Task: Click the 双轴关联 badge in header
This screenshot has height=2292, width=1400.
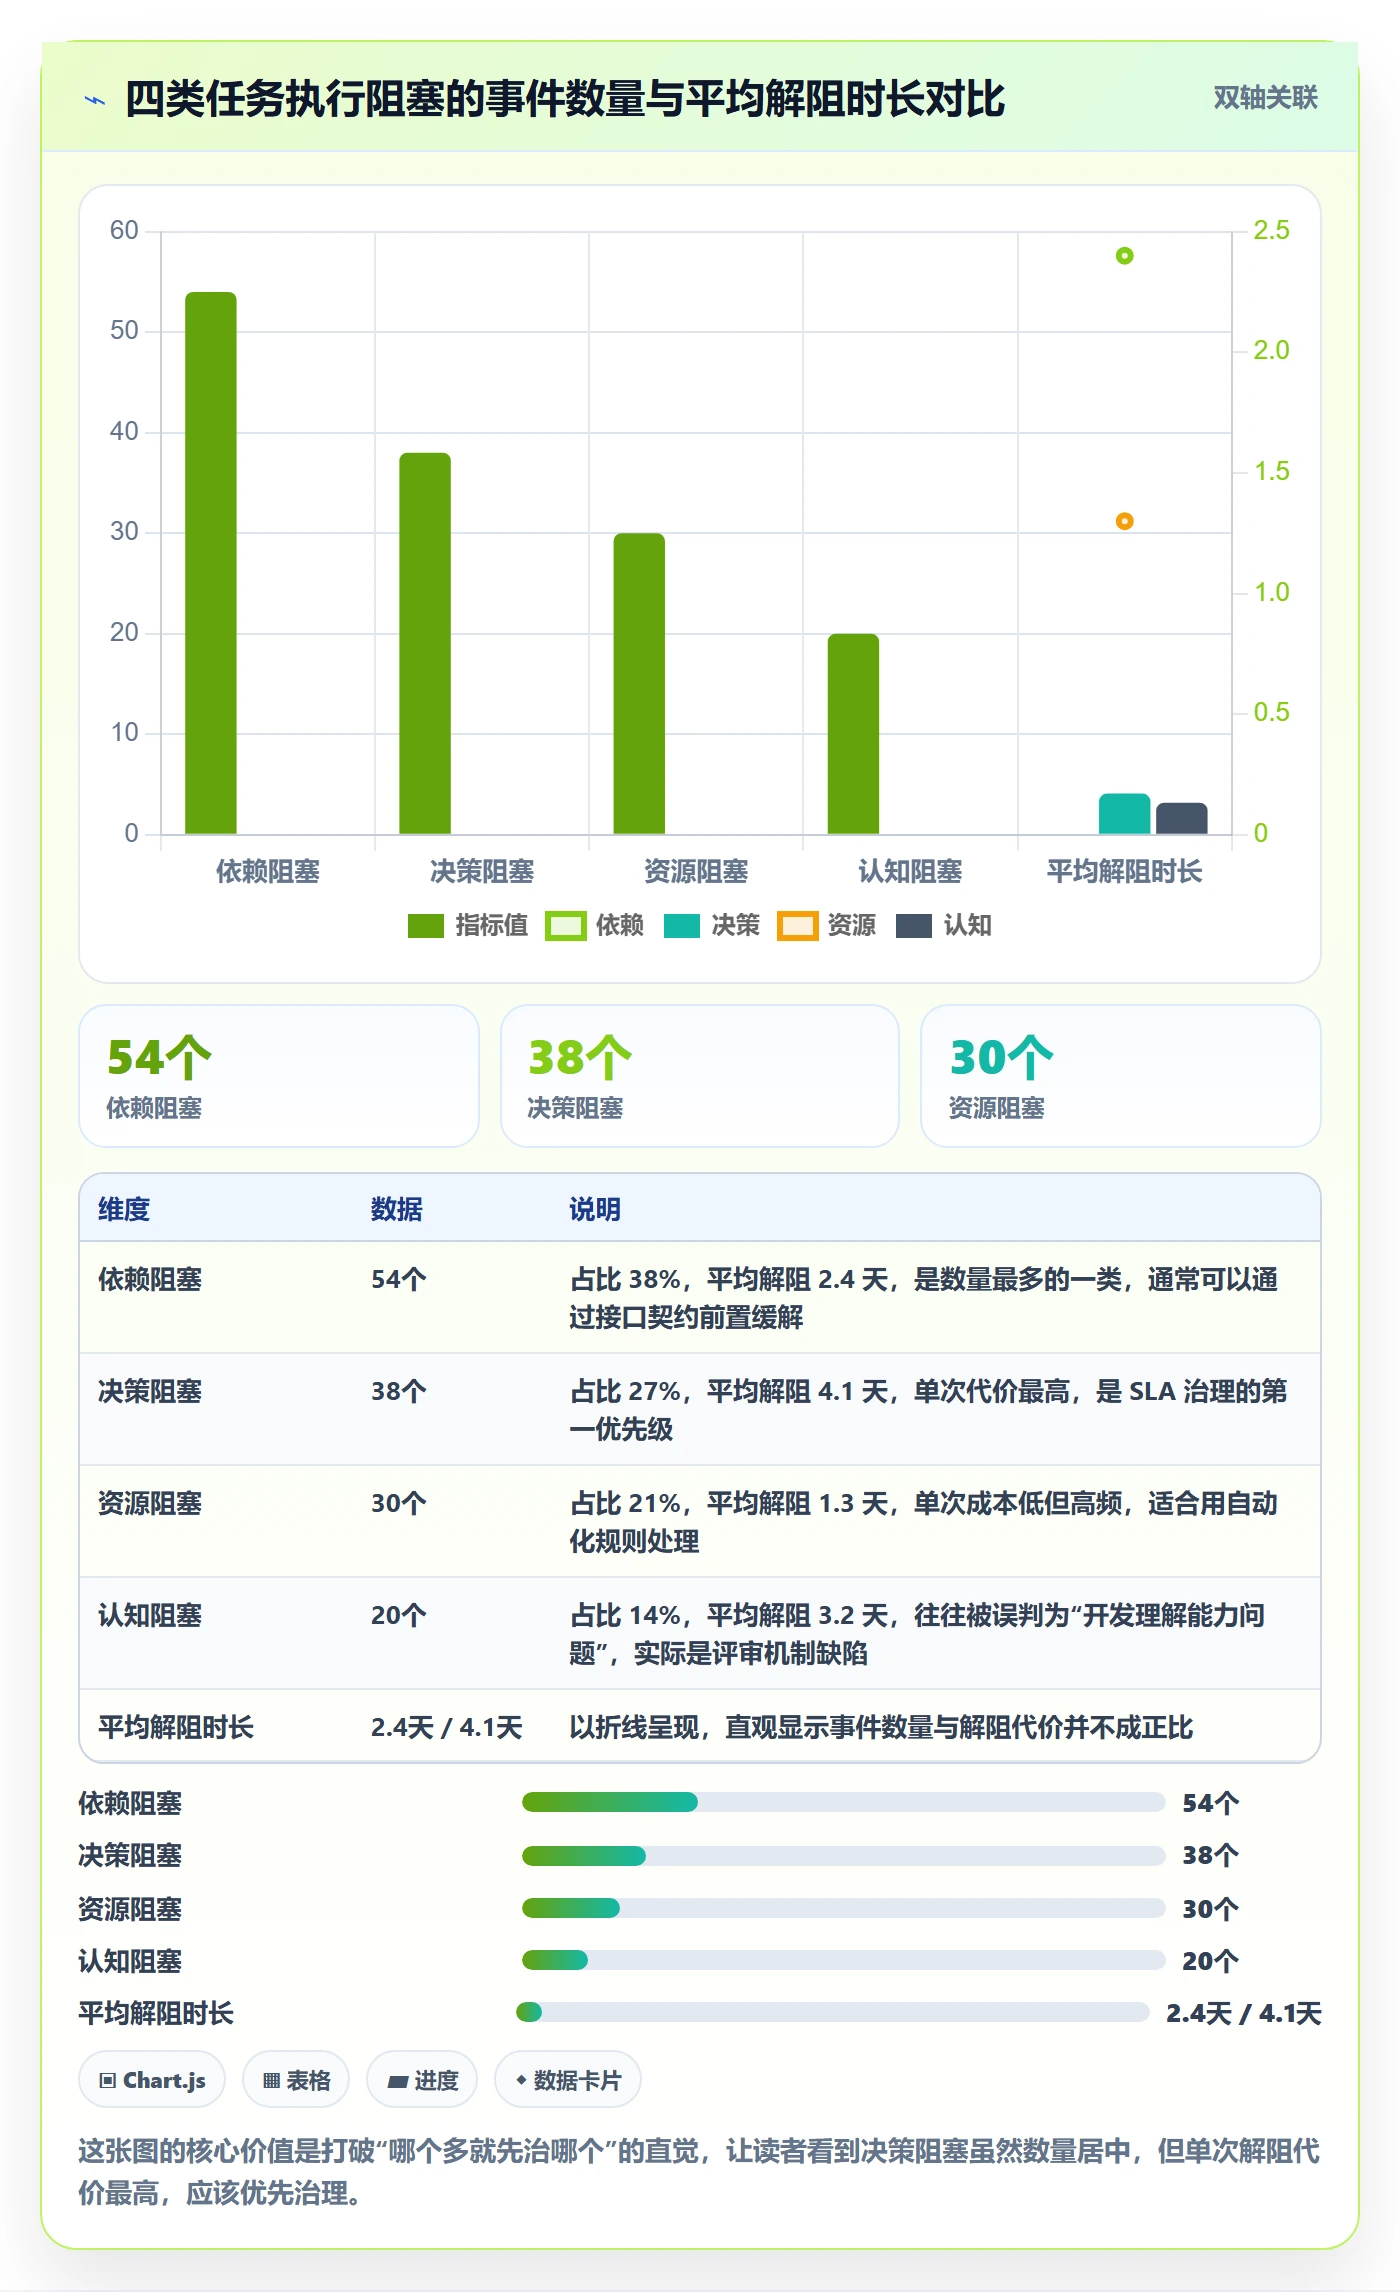Action: click(1265, 97)
